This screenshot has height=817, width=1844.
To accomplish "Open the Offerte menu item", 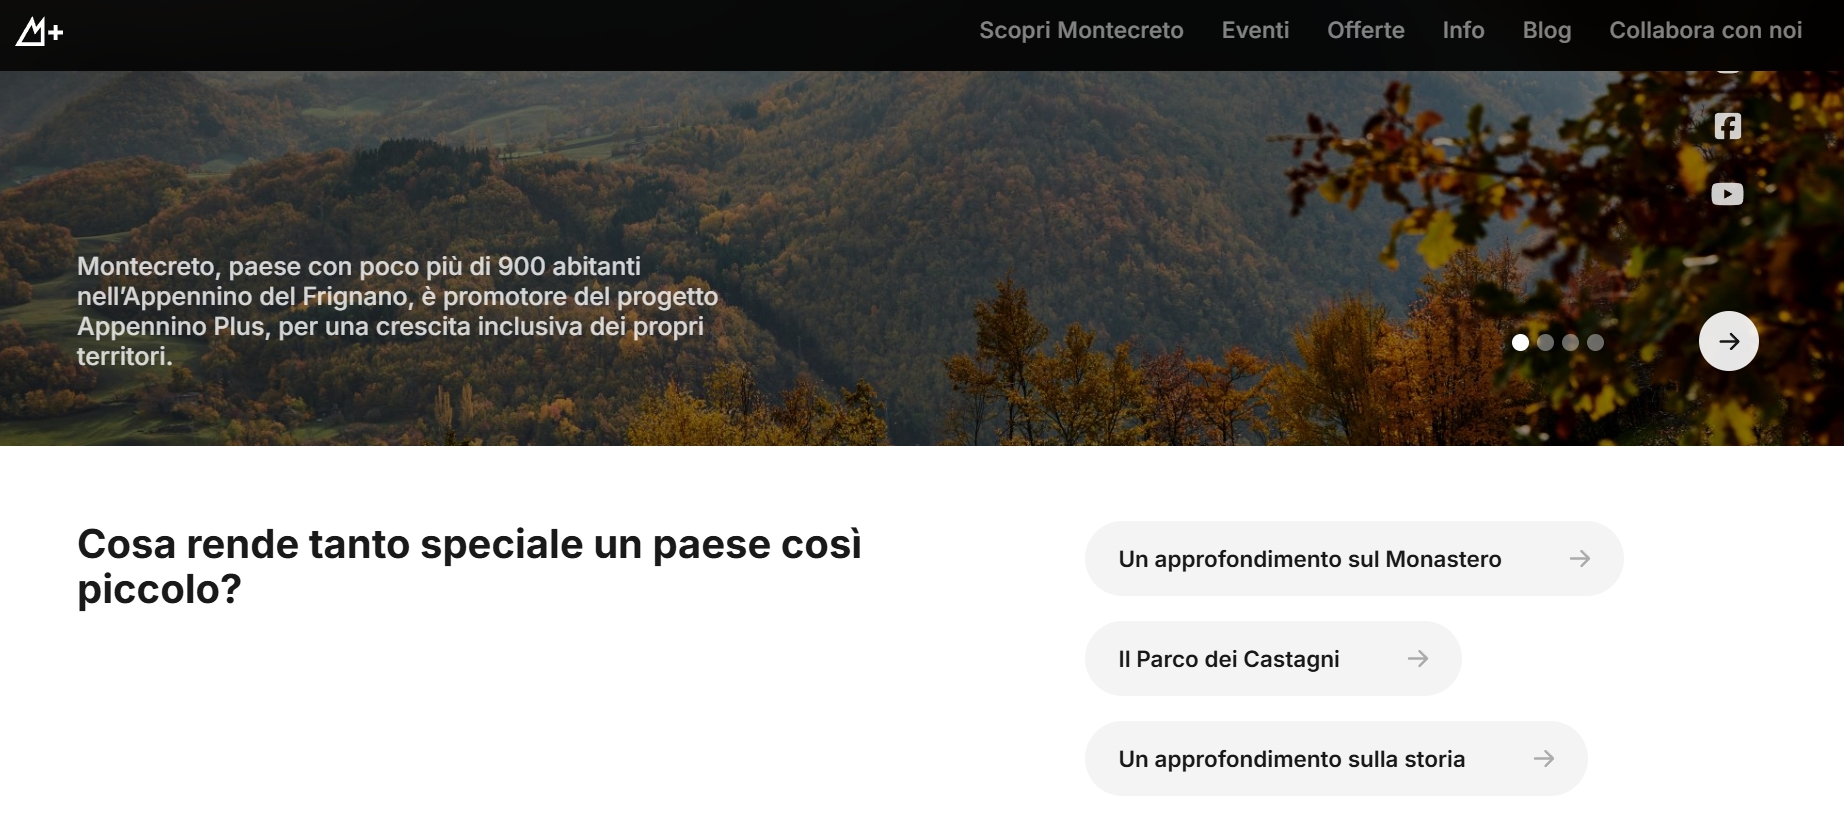I will click(x=1365, y=31).
